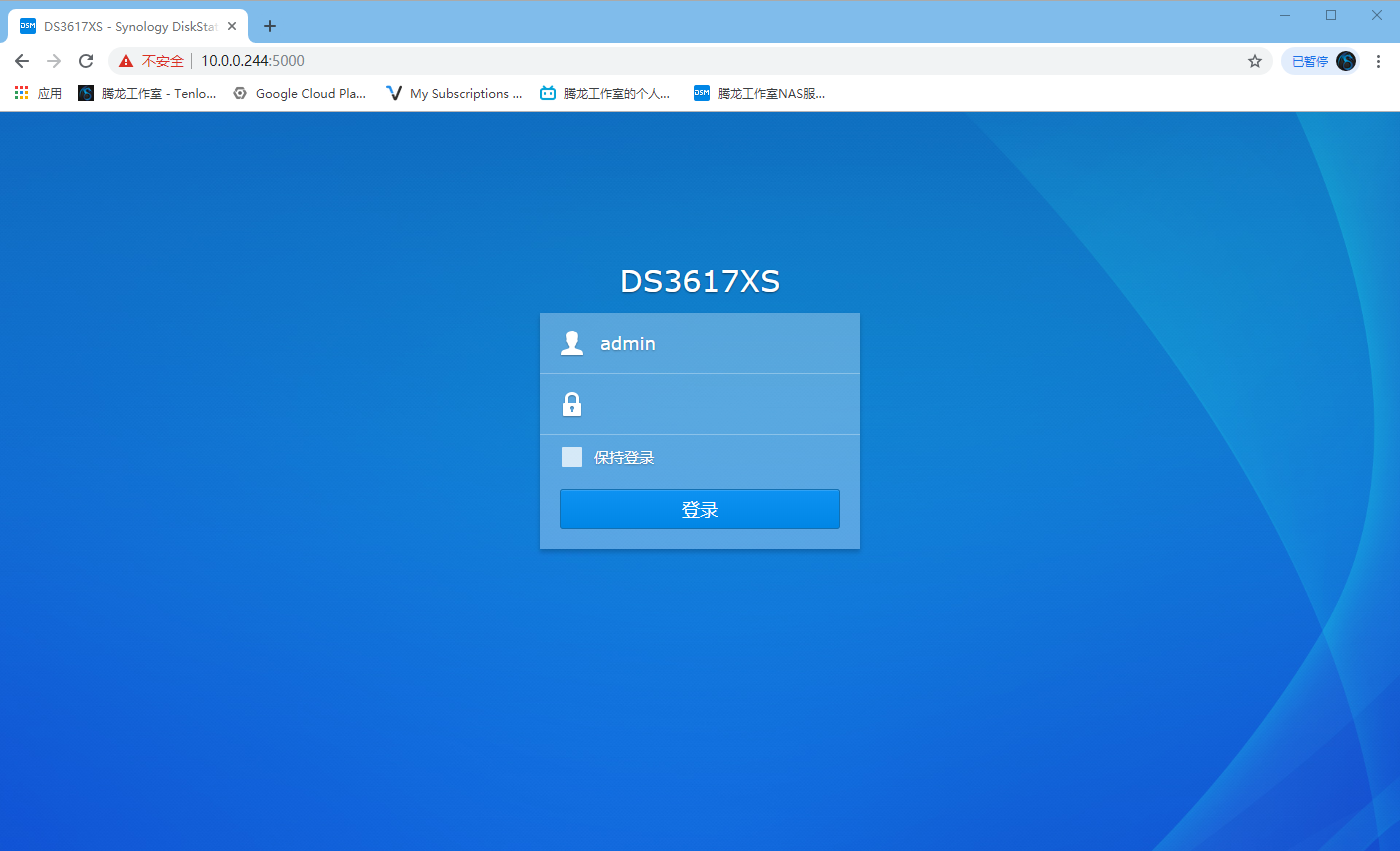Minimize the Chrome window

[x=1285, y=15]
